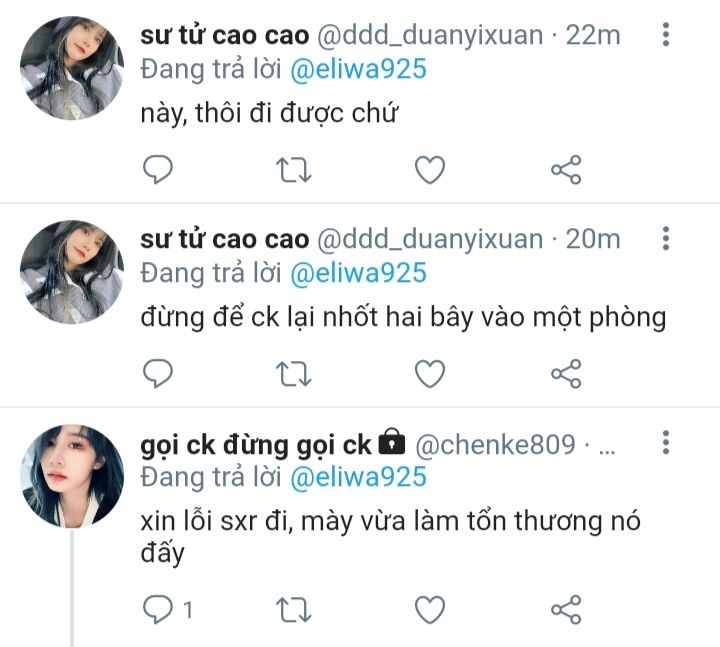The height and width of the screenshot is (647, 720).
Task: Open @eliwa925 link in the @chenke809 tweet
Action: point(359,477)
